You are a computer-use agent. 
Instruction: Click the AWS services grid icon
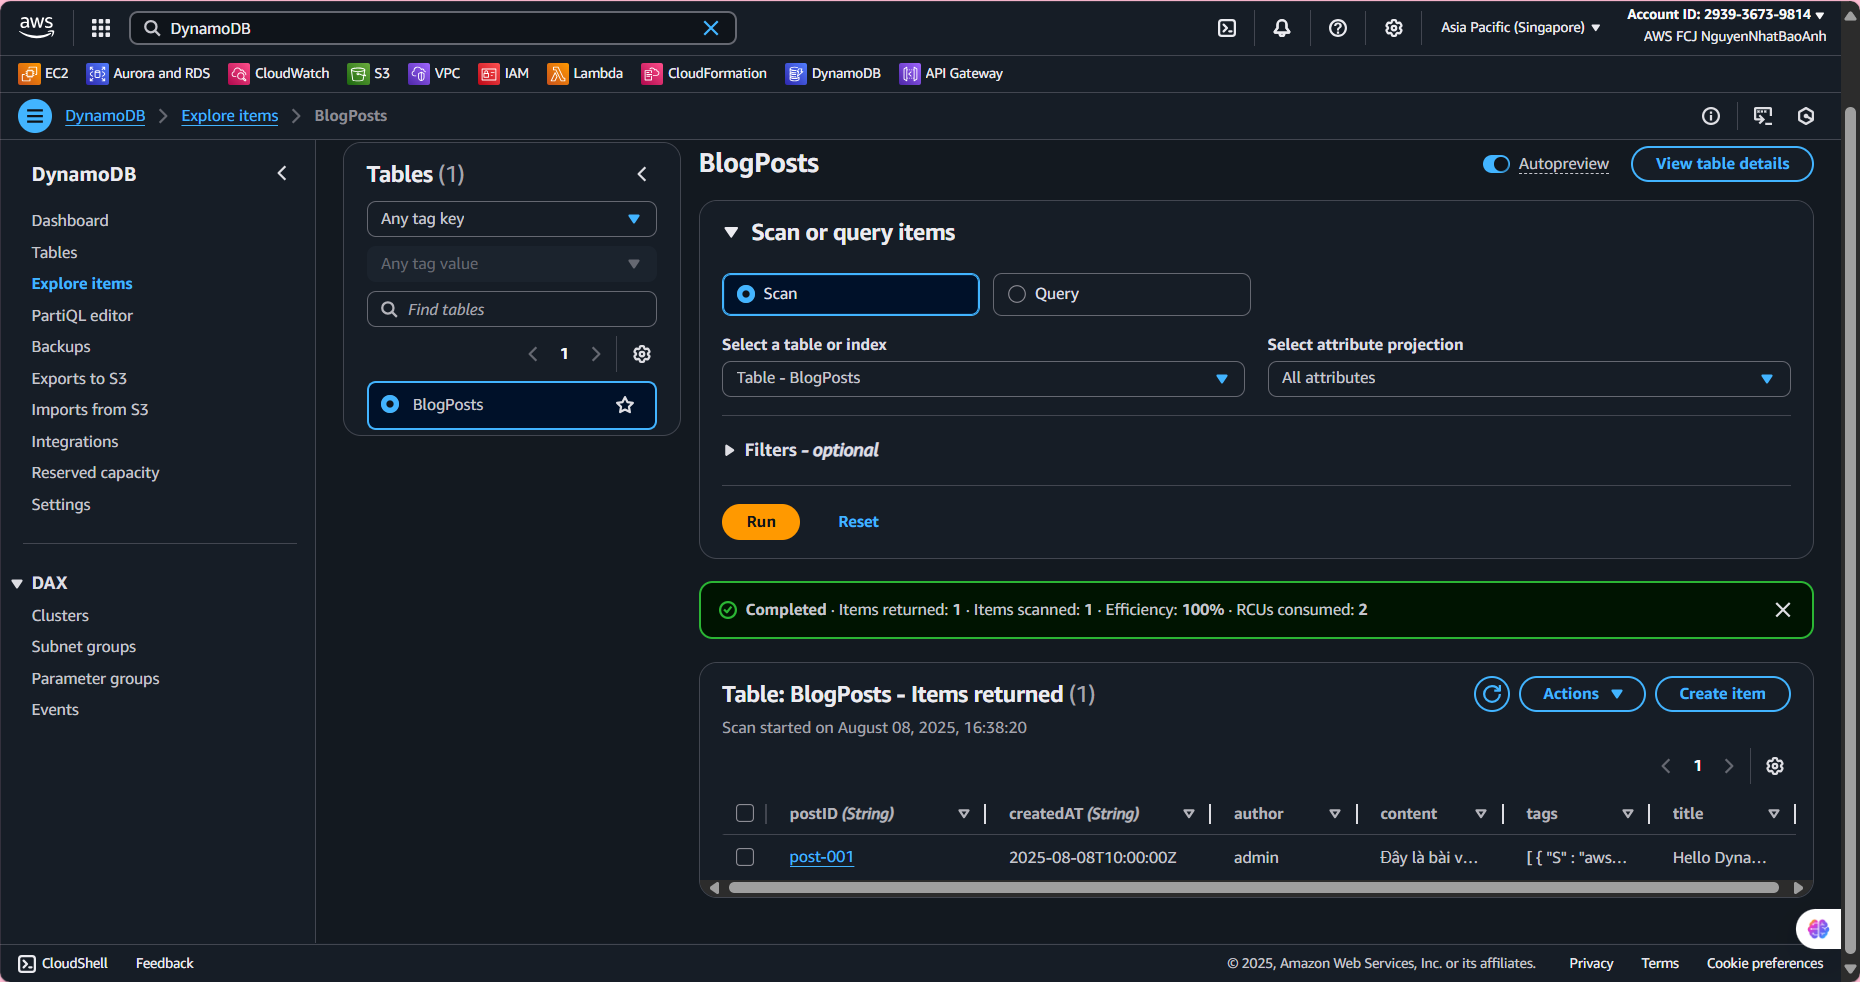[x=101, y=28]
